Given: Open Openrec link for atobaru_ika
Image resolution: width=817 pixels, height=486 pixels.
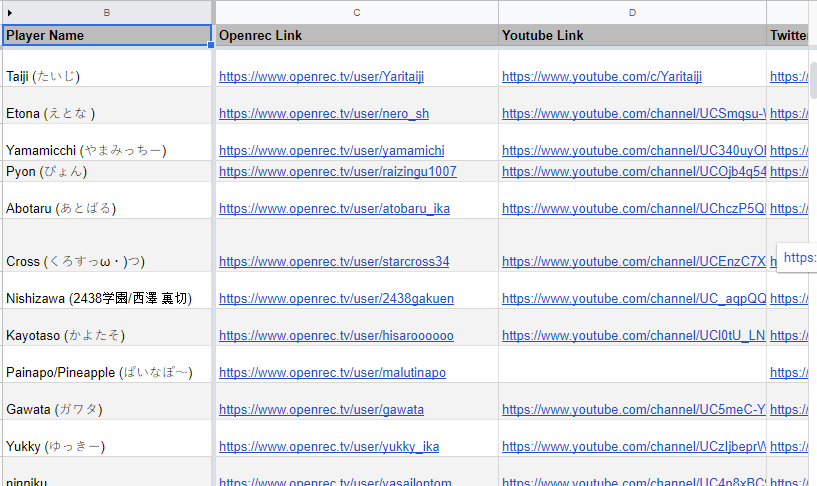Looking at the screenshot, I should (335, 208).
